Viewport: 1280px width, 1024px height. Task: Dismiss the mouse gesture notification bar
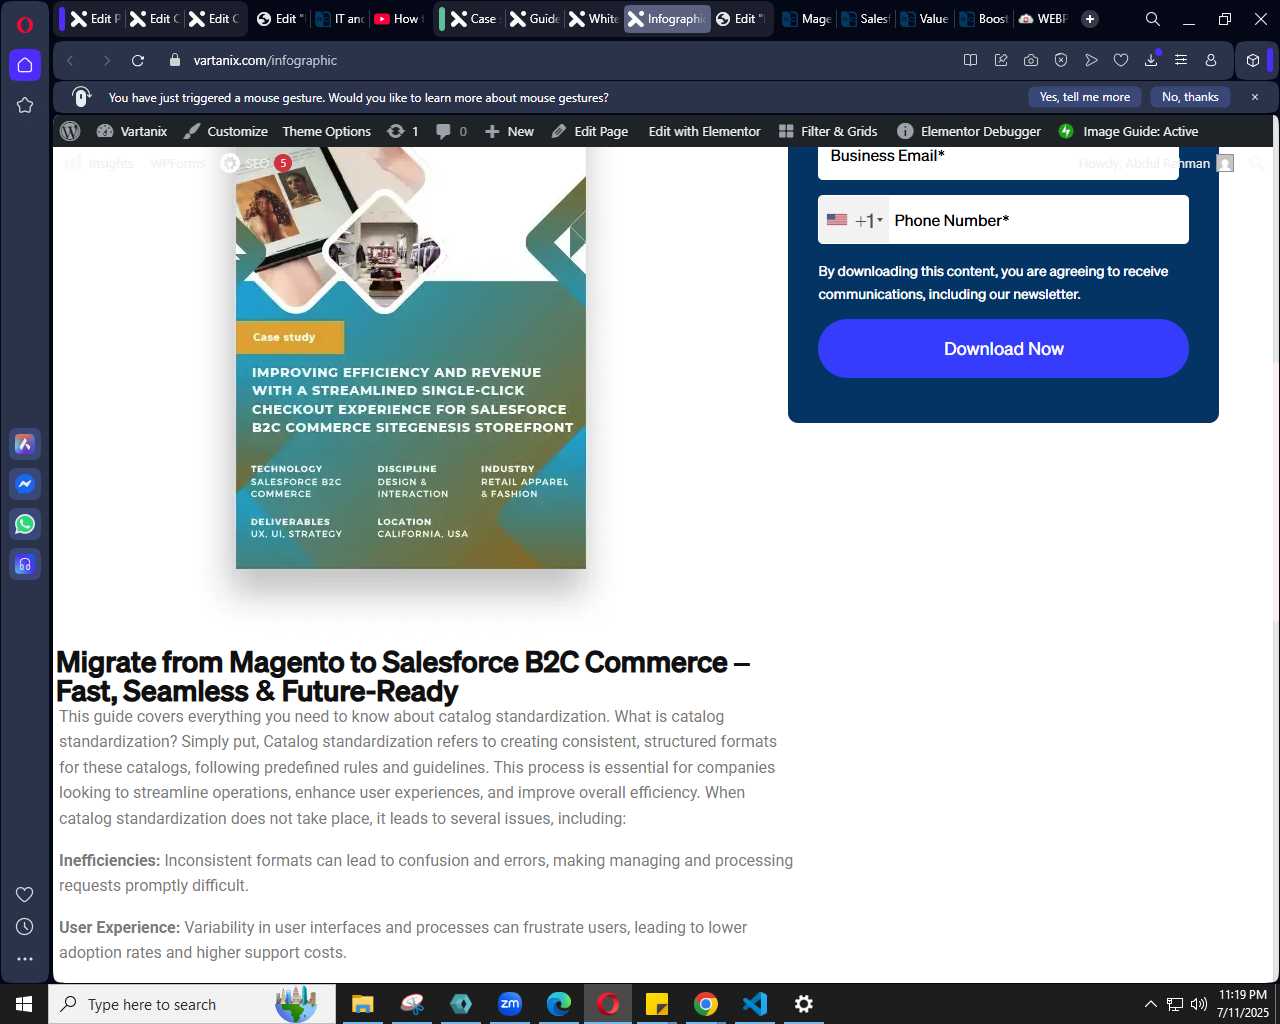click(1255, 97)
